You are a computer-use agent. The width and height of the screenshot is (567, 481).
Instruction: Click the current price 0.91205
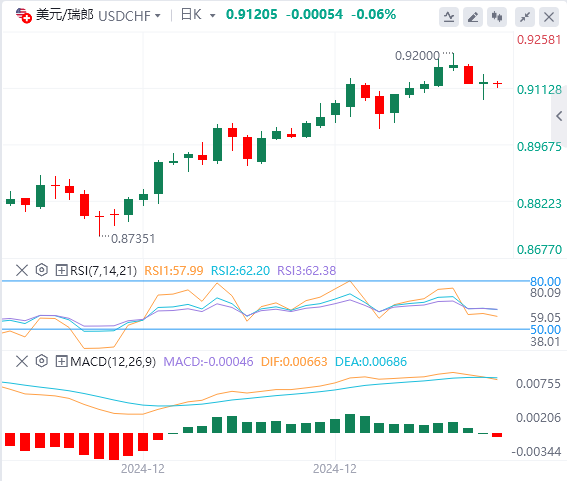tap(252, 14)
